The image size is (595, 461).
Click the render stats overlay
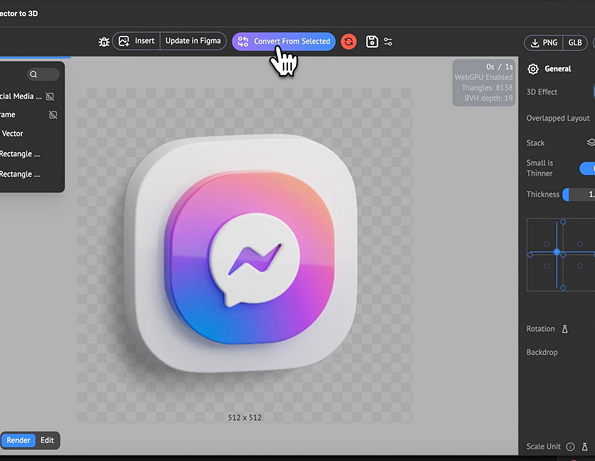click(483, 82)
